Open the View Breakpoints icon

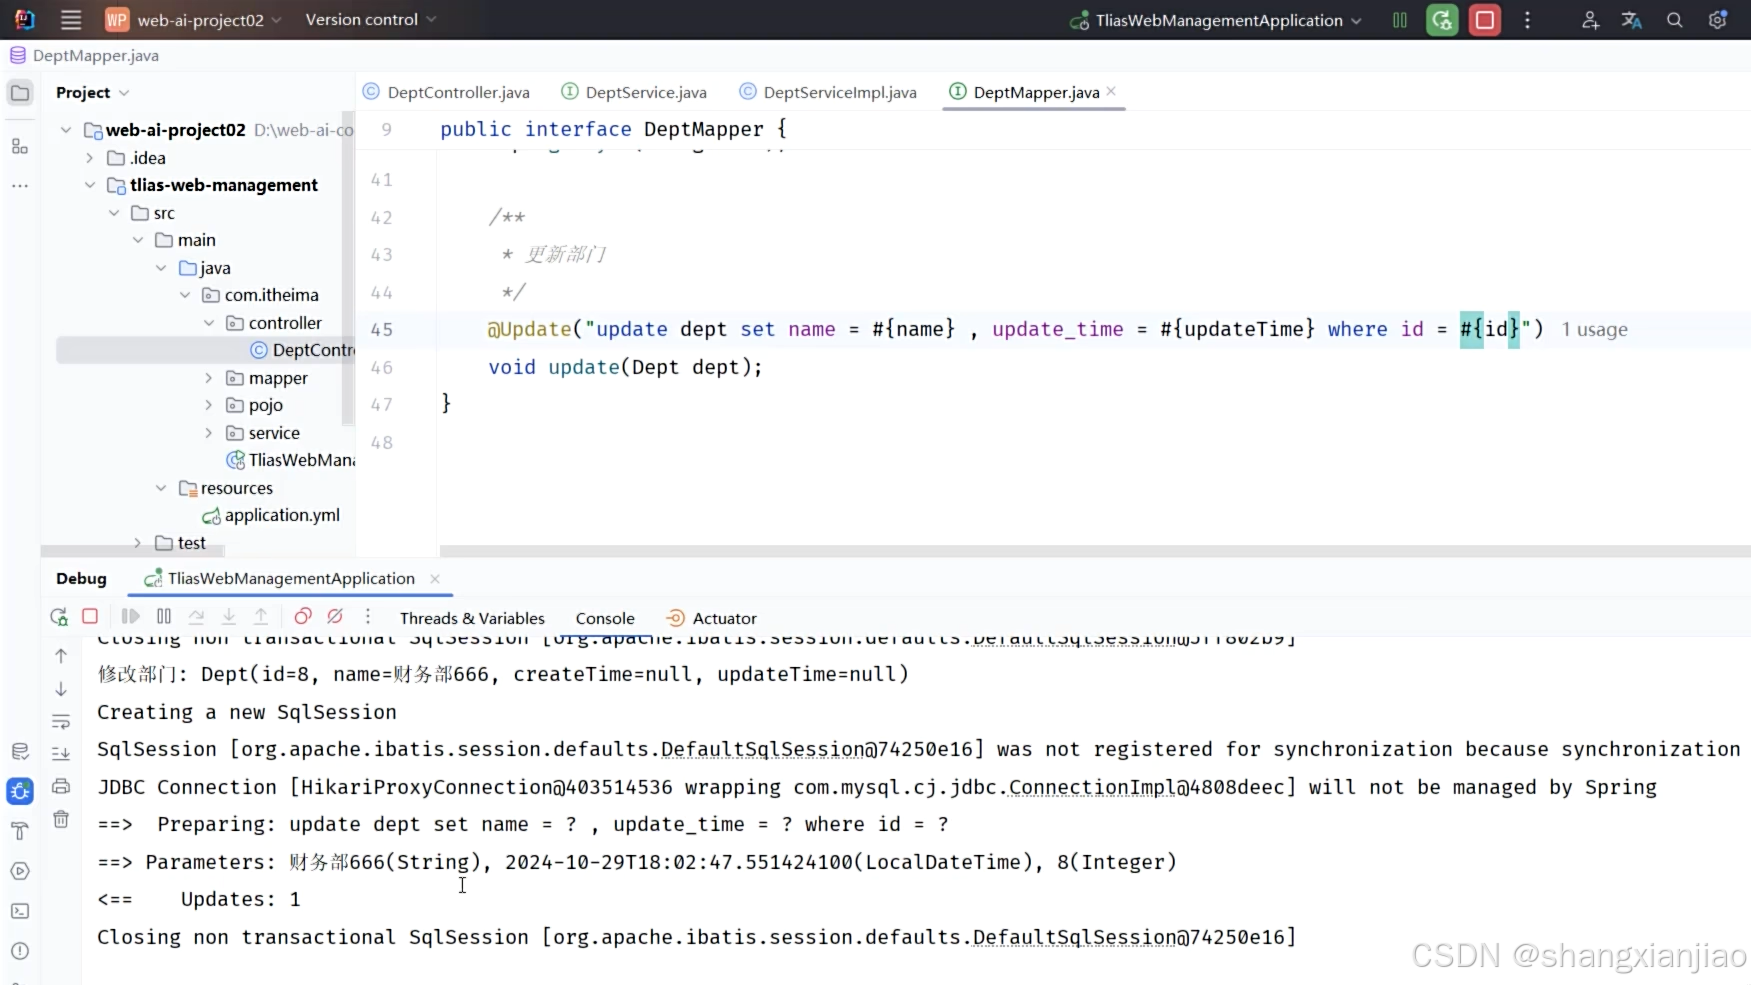(x=303, y=617)
